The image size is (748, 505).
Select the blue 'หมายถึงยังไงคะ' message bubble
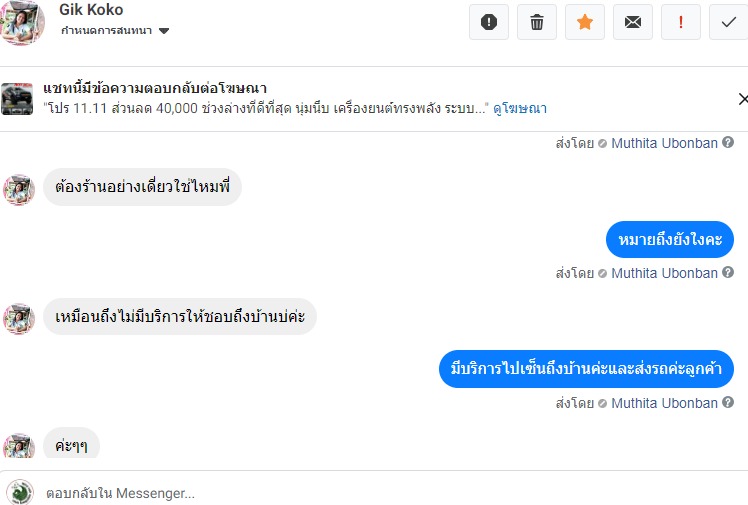coord(670,240)
